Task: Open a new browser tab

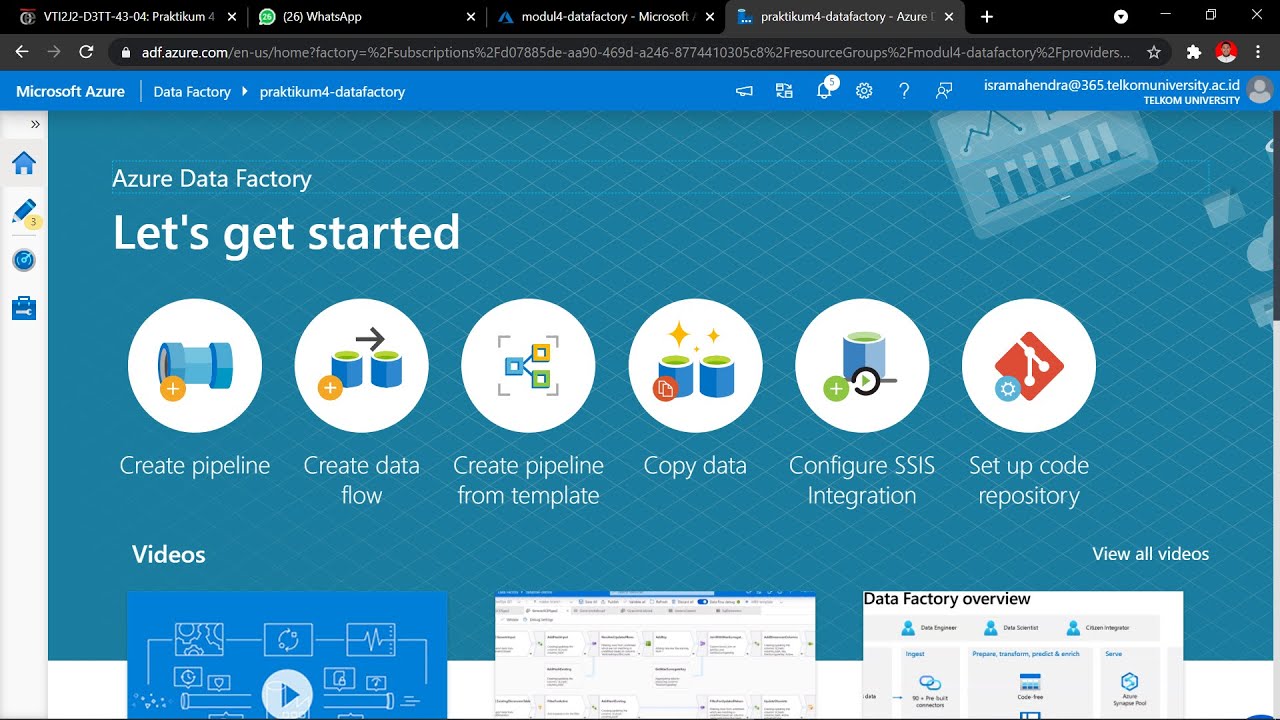Action: 987,17
